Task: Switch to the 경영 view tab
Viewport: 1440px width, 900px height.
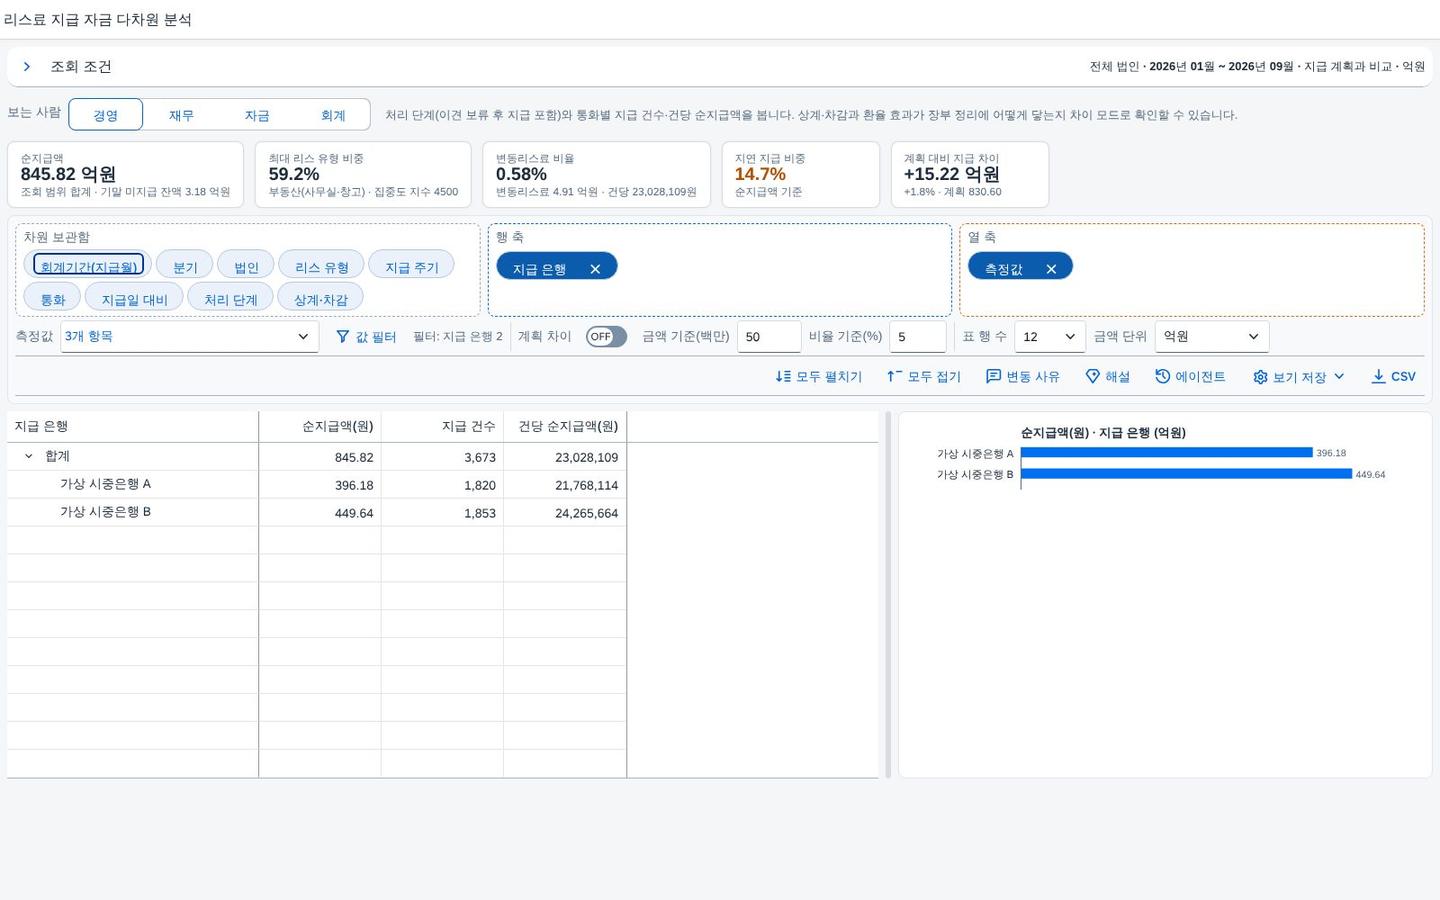Action: [x=105, y=115]
